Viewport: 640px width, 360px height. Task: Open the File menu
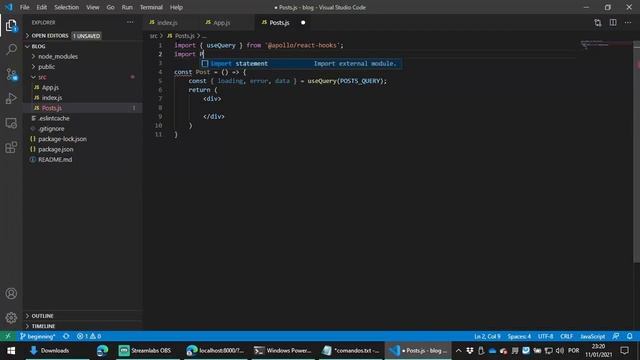24,7
